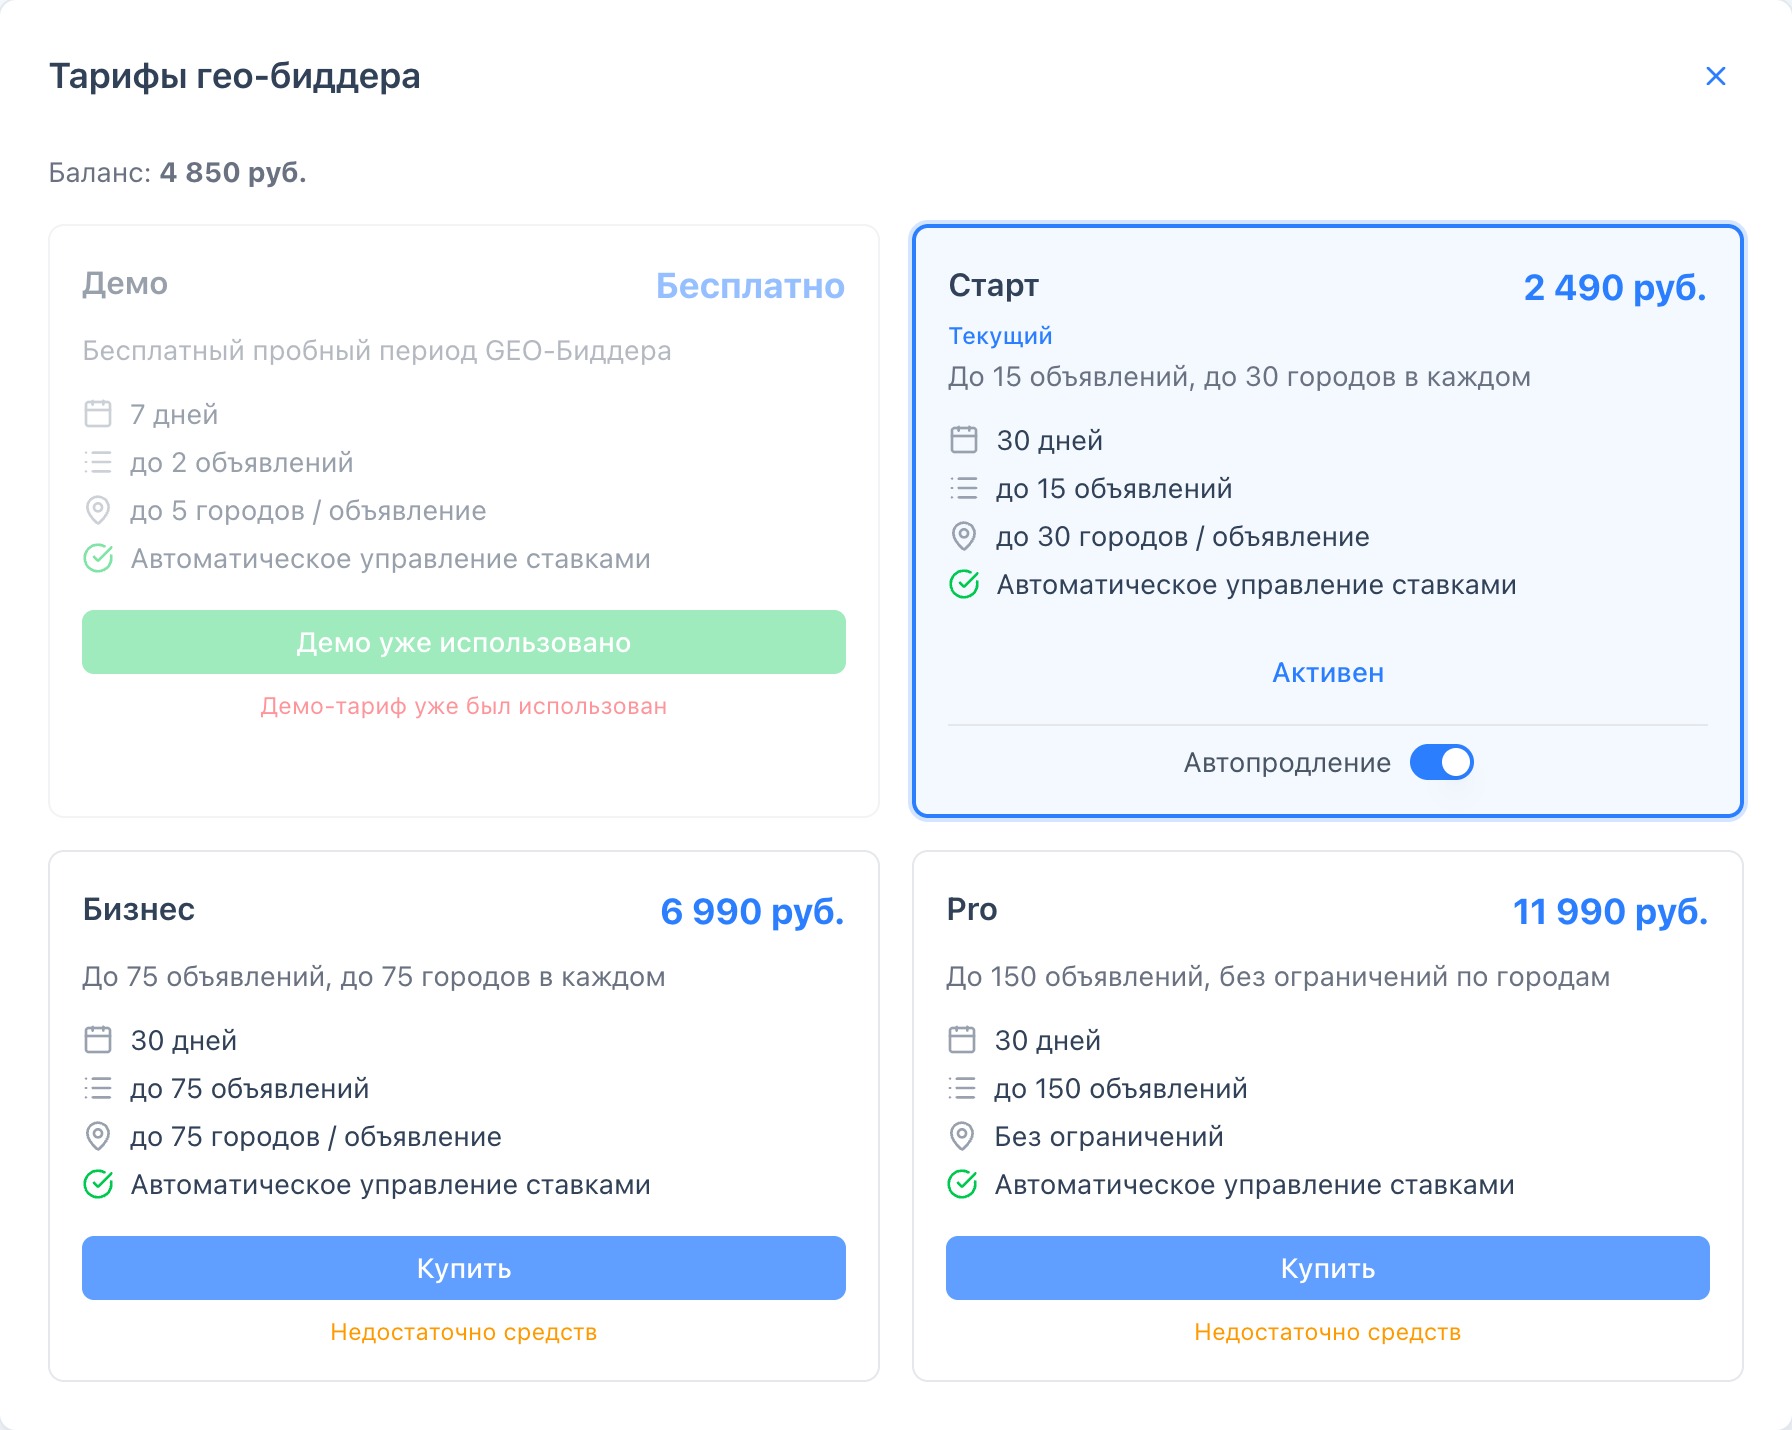The width and height of the screenshot is (1792, 1430).
Task: Click the Демо уже использовано button
Action: tap(464, 642)
